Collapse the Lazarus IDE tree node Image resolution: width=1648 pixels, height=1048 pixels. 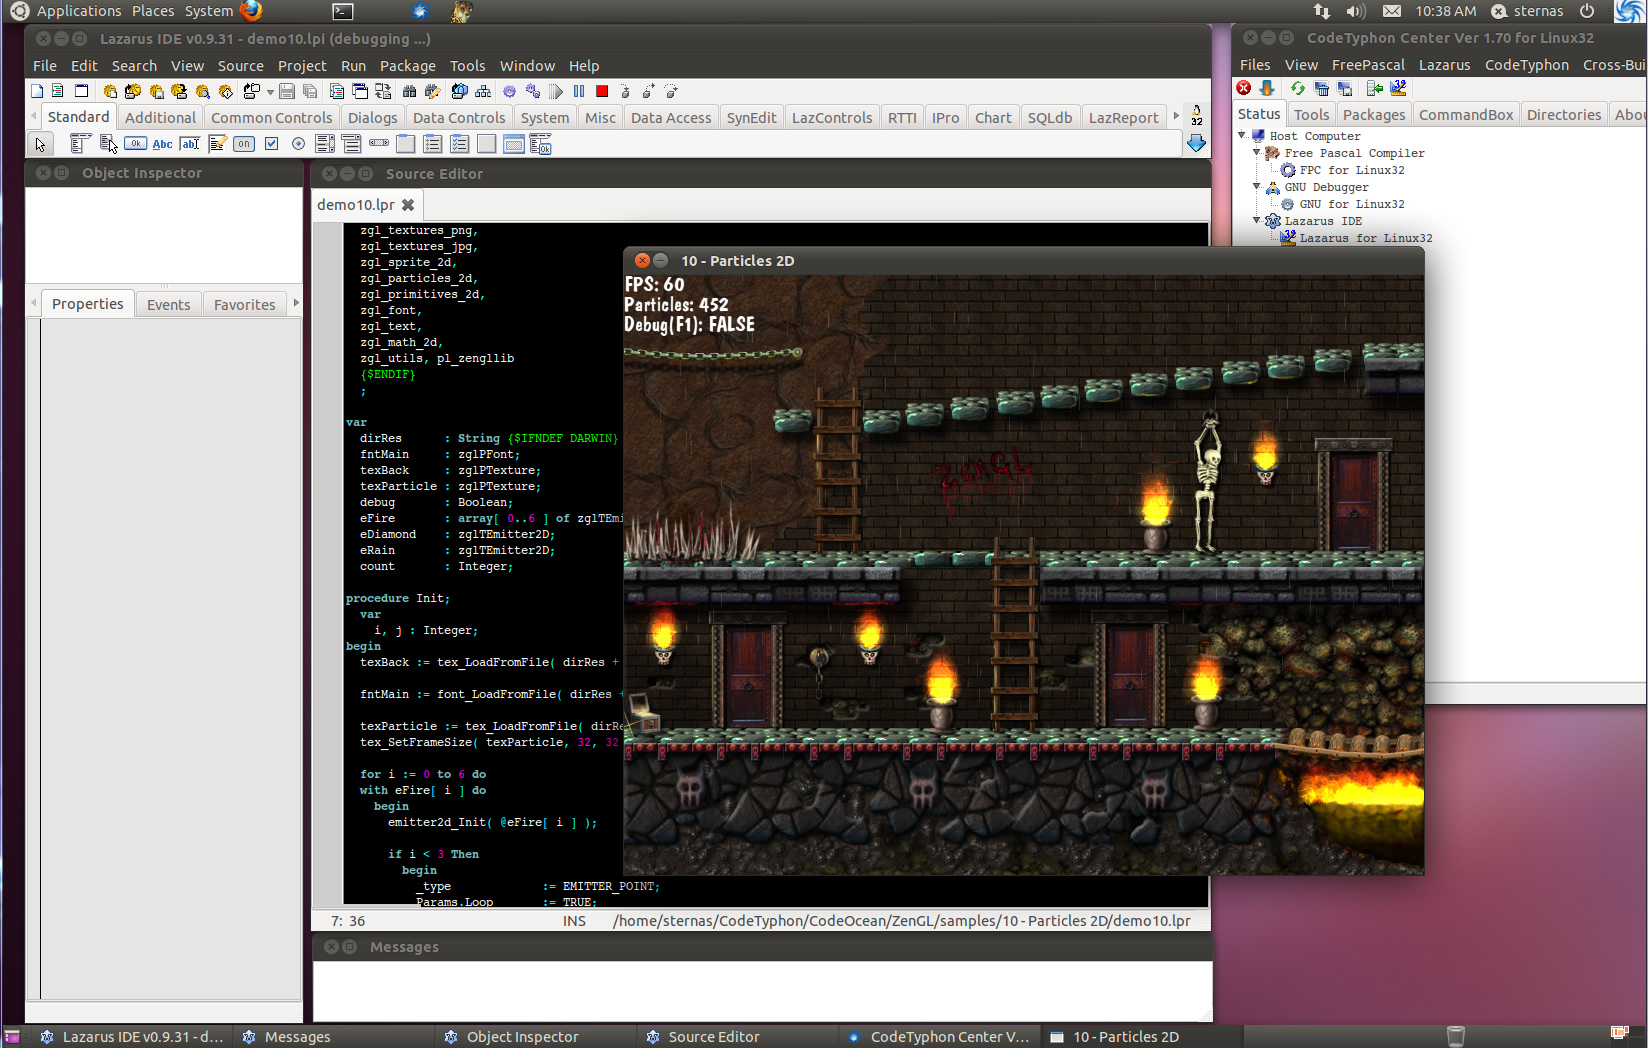1257,220
